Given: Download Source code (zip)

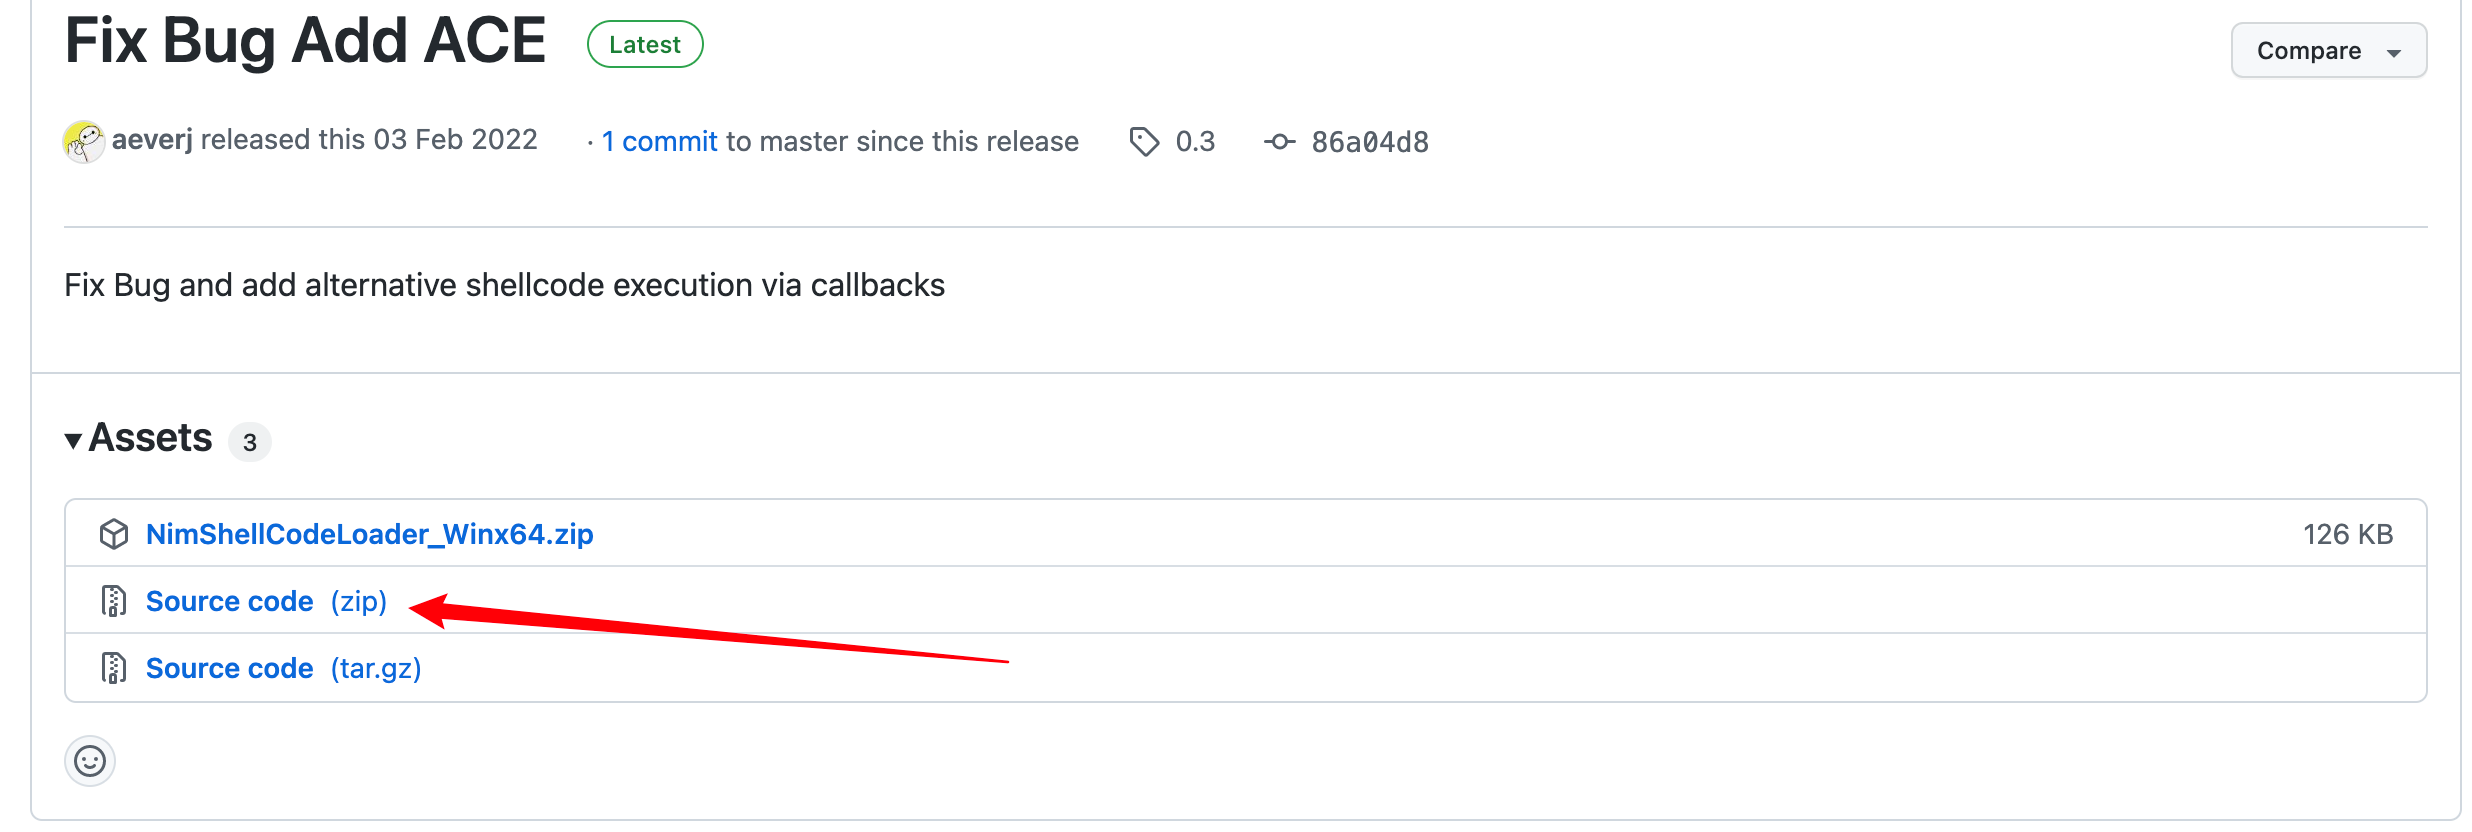Looking at the screenshot, I should 267,601.
